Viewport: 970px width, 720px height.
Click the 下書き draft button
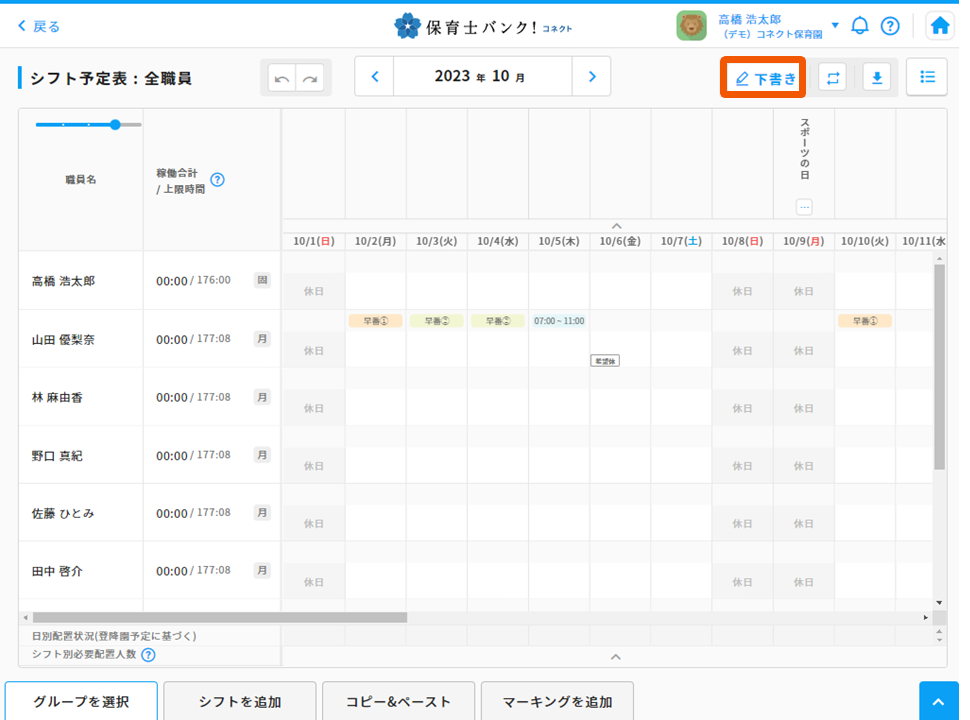[x=764, y=78]
